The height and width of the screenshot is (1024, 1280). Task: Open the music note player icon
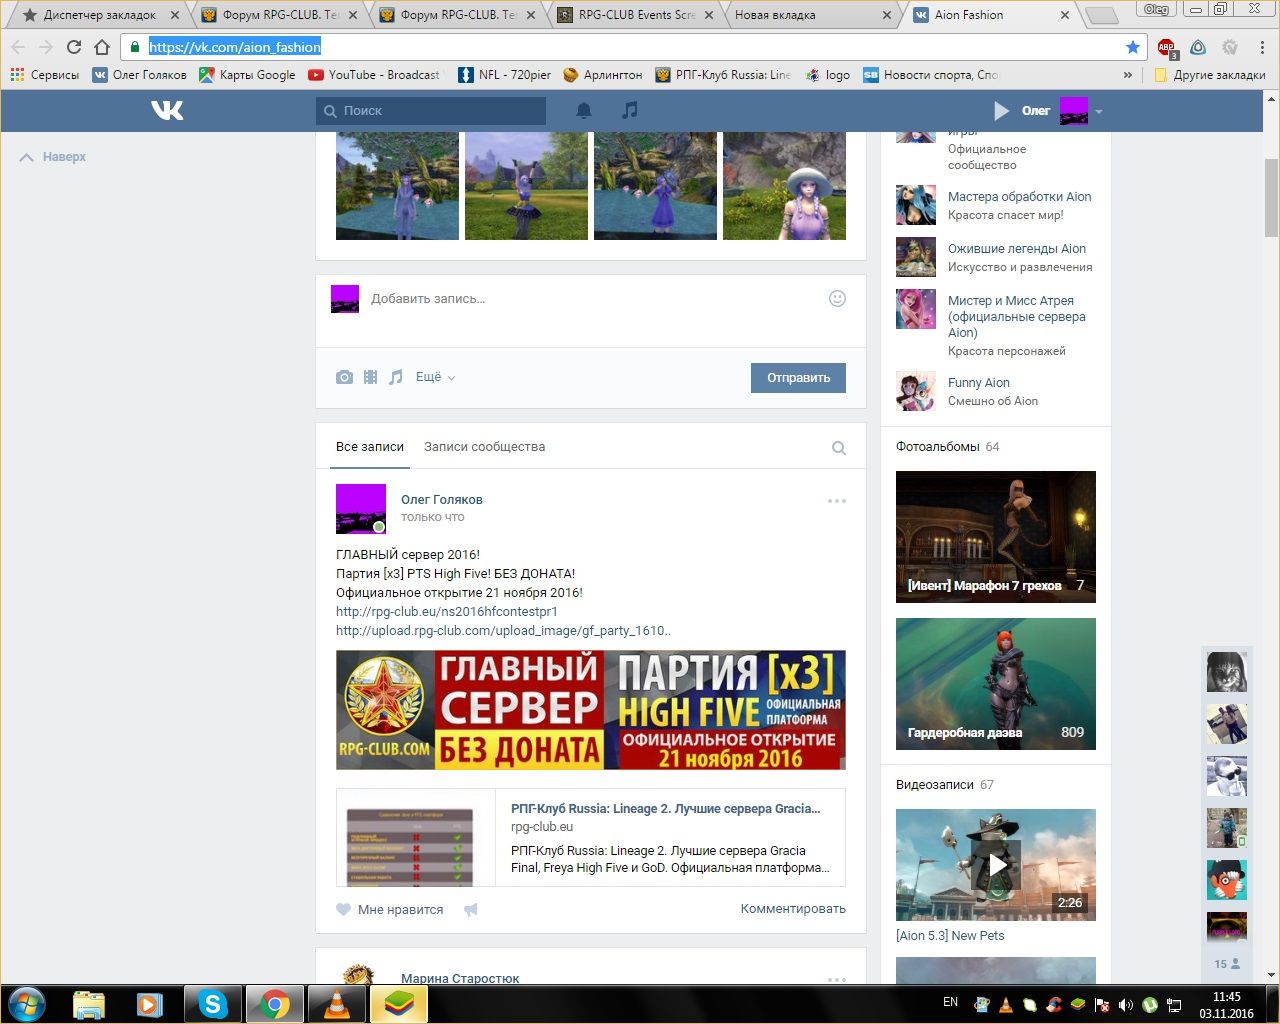coord(630,110)
